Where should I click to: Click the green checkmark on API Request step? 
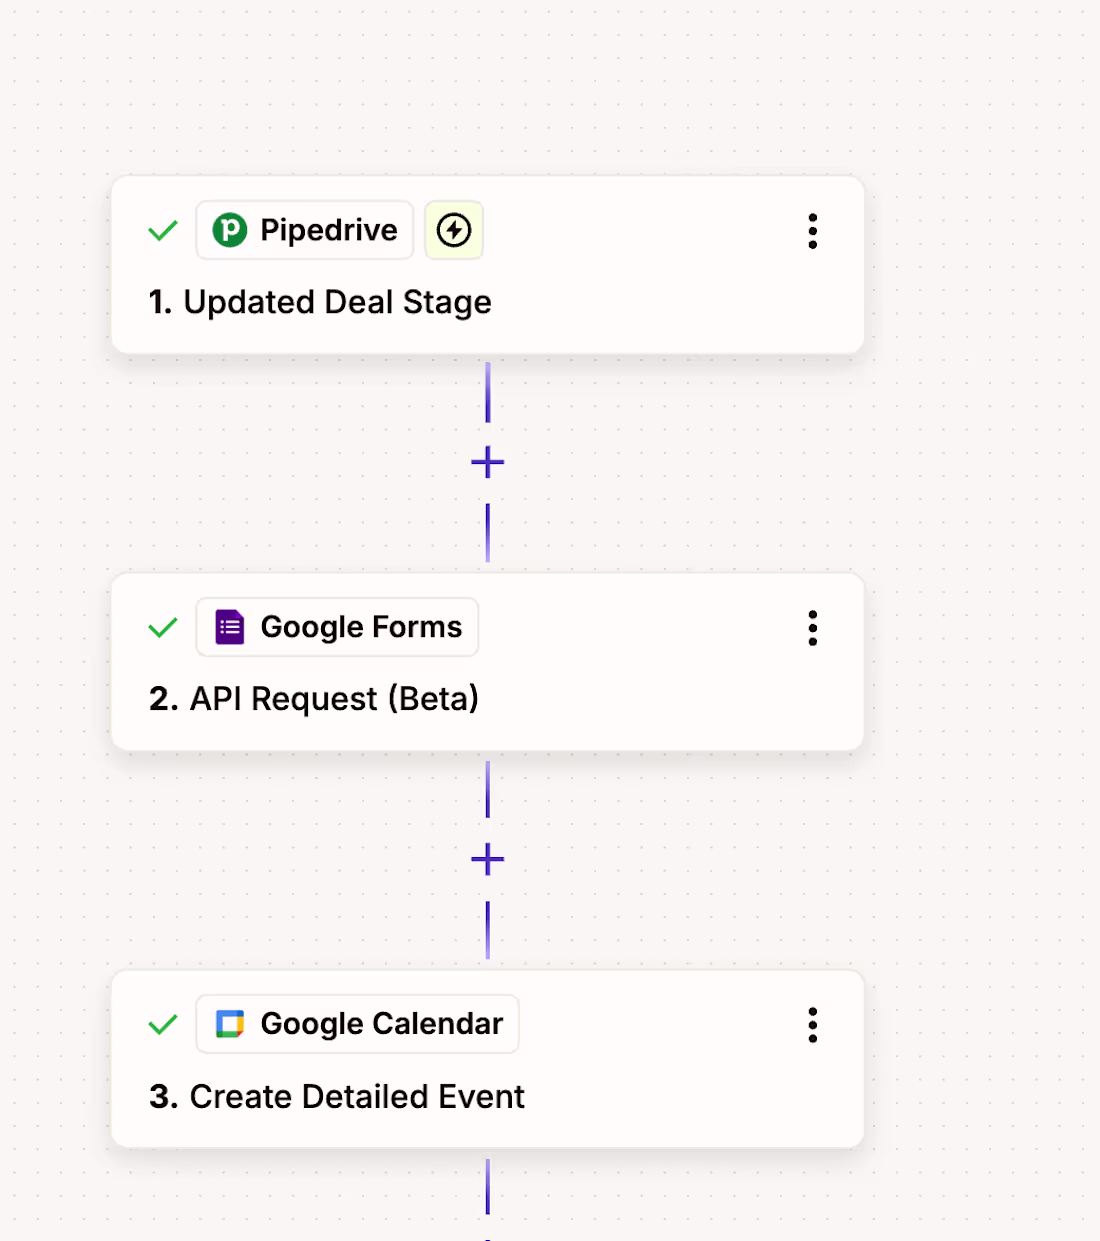click(162, 627)
